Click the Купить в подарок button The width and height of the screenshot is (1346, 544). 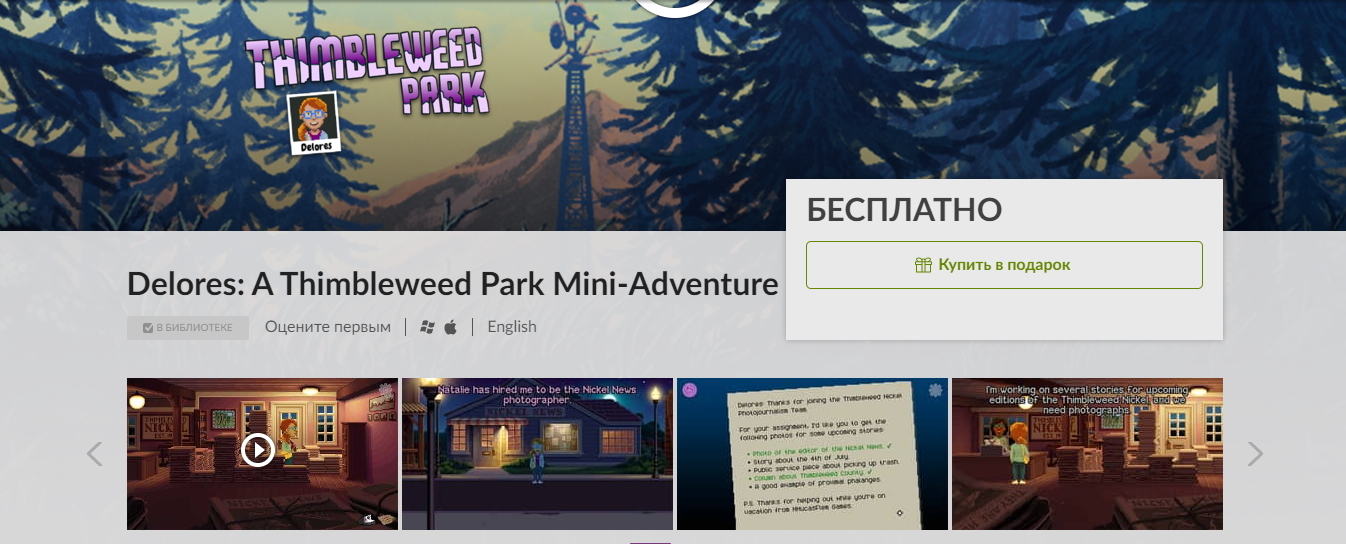pyautogui.click(x=1004, y=265)
